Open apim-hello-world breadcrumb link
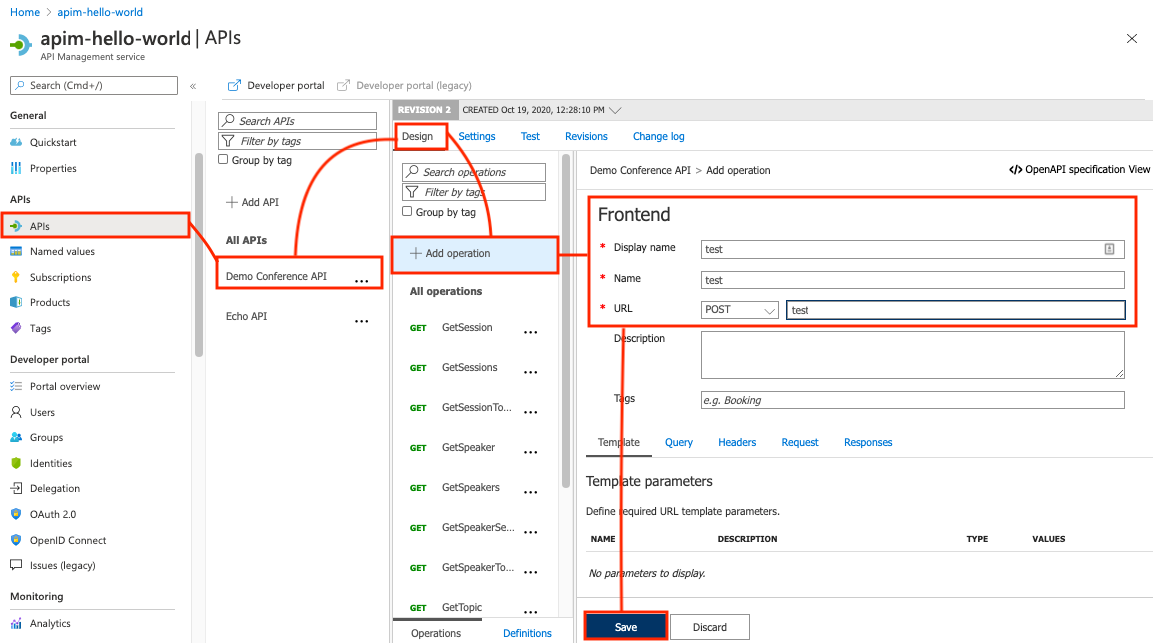This screenshot has height=643, width=1153. point(100,12)
